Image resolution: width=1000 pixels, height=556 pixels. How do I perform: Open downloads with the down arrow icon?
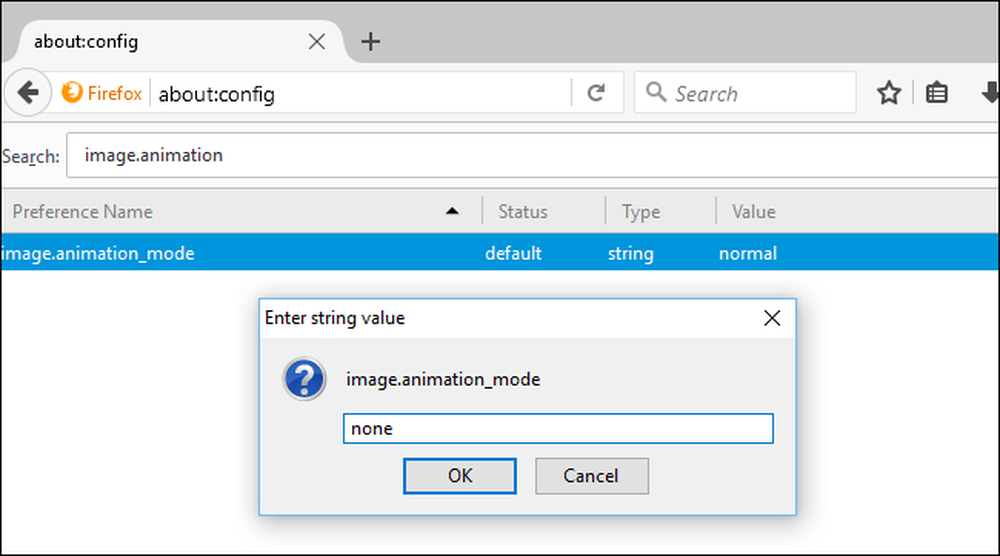(x=991, y=93)
